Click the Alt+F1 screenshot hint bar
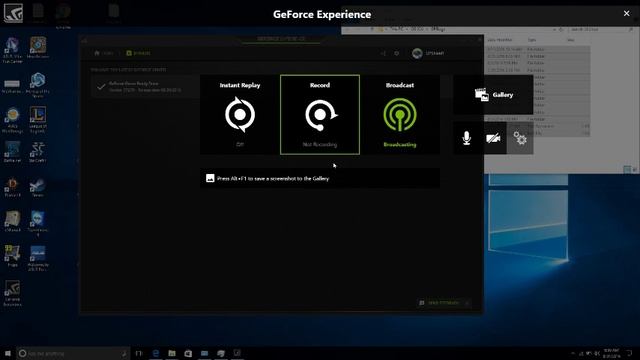Screen dimensions: 640x360 (x=320, y=178)
